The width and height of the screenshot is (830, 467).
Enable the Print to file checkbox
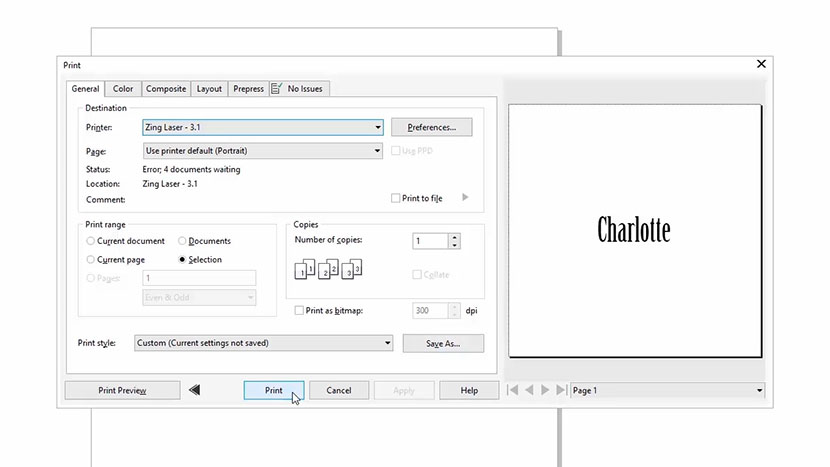point(396,198)
